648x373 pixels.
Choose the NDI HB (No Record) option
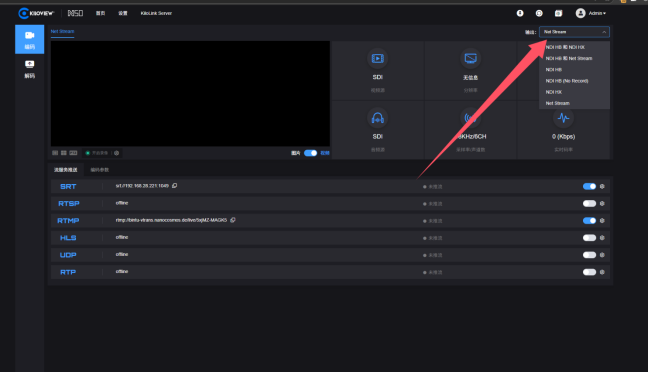pyautogui.click(x=574, y=81)
